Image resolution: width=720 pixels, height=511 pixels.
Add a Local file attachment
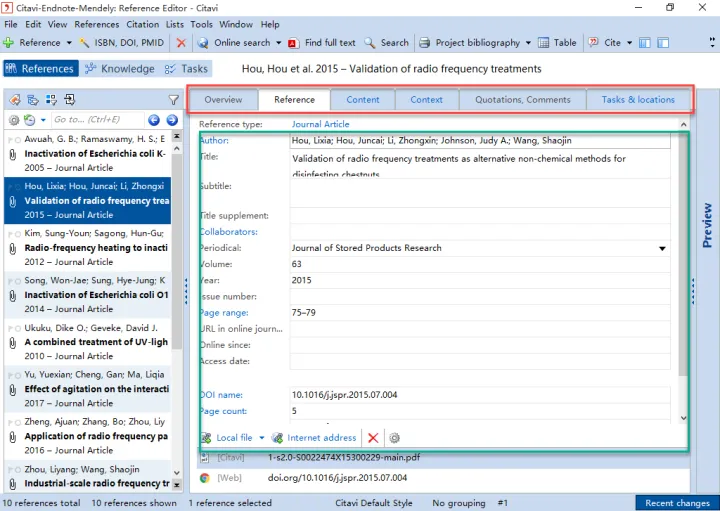click(228, 438)
